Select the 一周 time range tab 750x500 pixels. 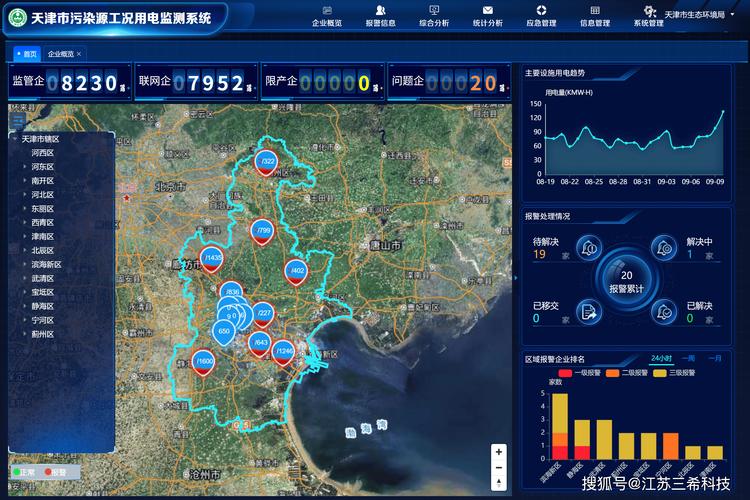coord(688,358)
